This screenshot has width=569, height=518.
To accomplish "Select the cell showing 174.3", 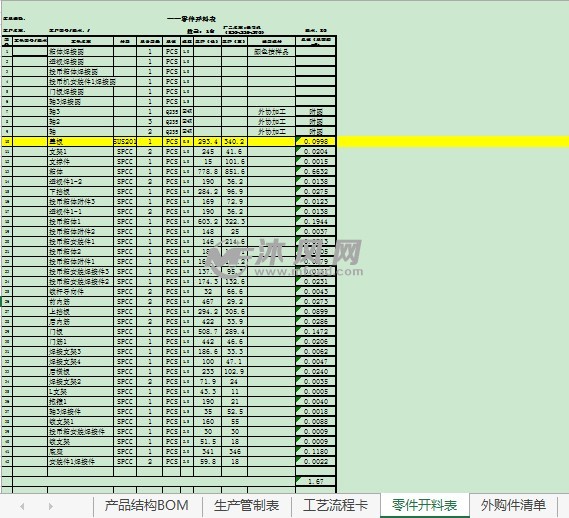I will tap(208, 281).
